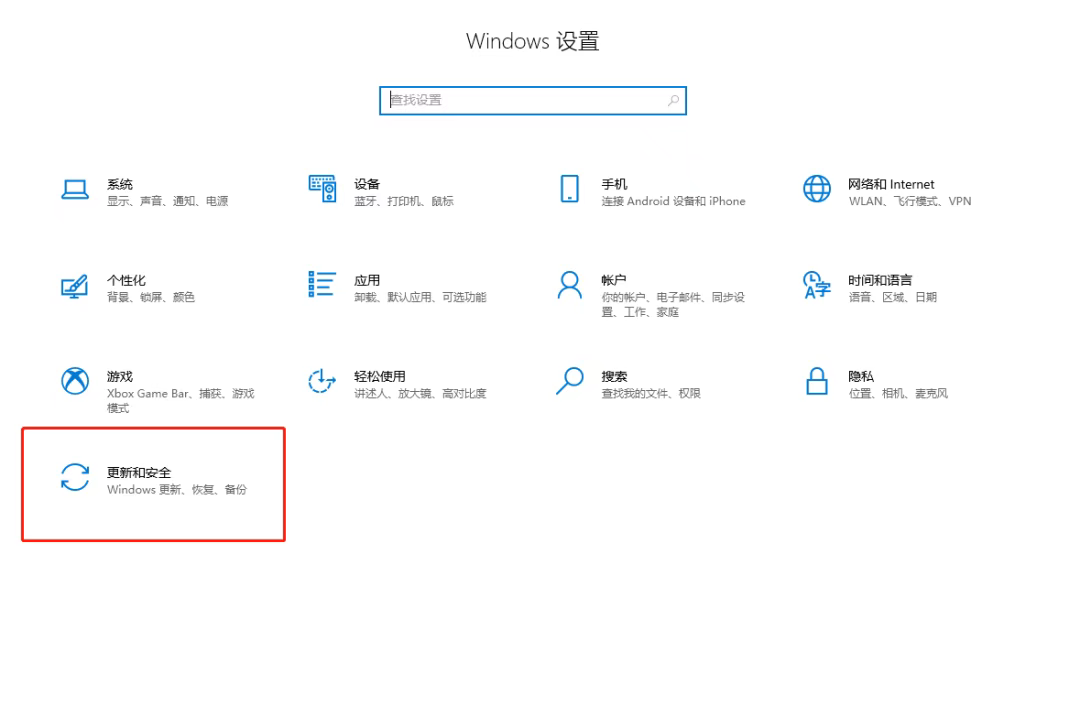Image resolution: width=1080 pixels, height=717 pixels.
Task: Click the text 讲述人、放大镜、高对比度
Action: [x=420, y=394]
